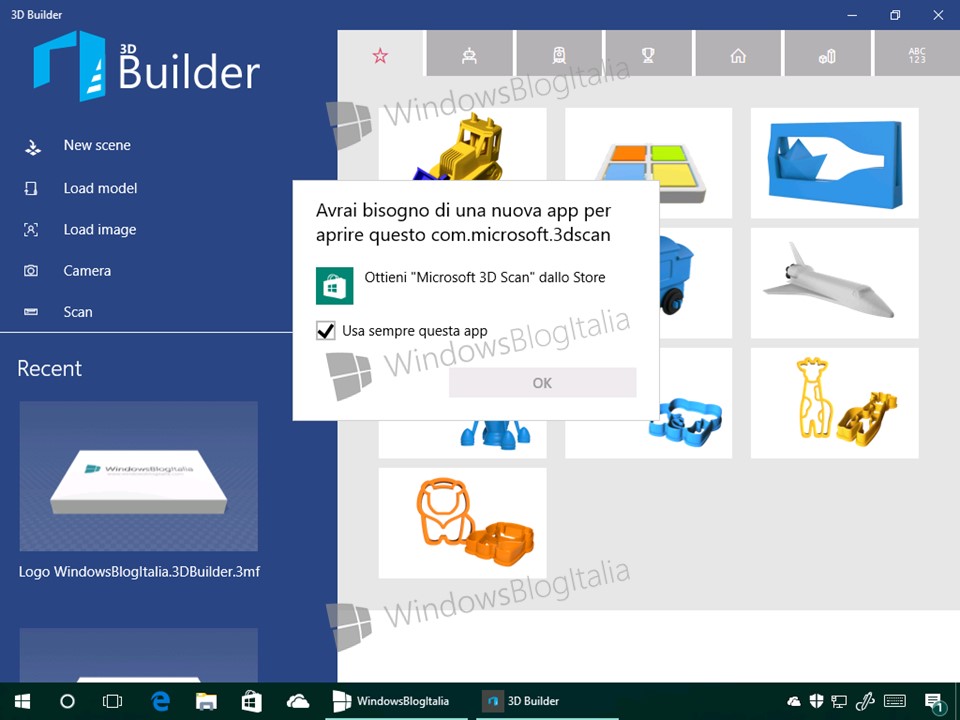Open the Logo WindowsBlogItalia recent model thumbnail
Image resolution: width=960 pixels, height=720 pixels.
[x=138, y=476]
